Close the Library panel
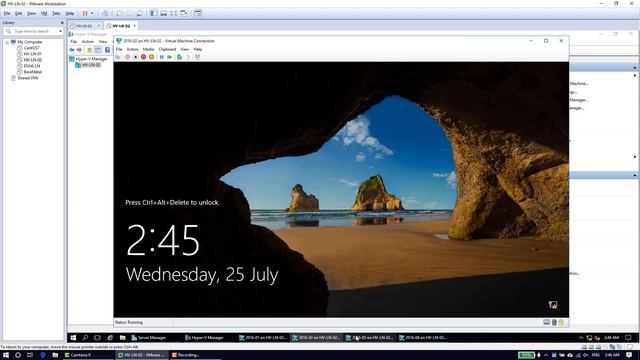This screenshot has width=640, height=360. click(62, 23)
